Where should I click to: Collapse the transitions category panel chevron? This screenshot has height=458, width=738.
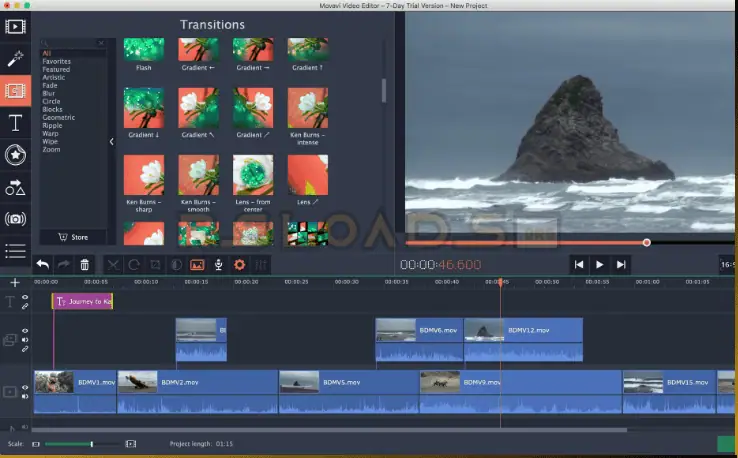tap(112, 141)
